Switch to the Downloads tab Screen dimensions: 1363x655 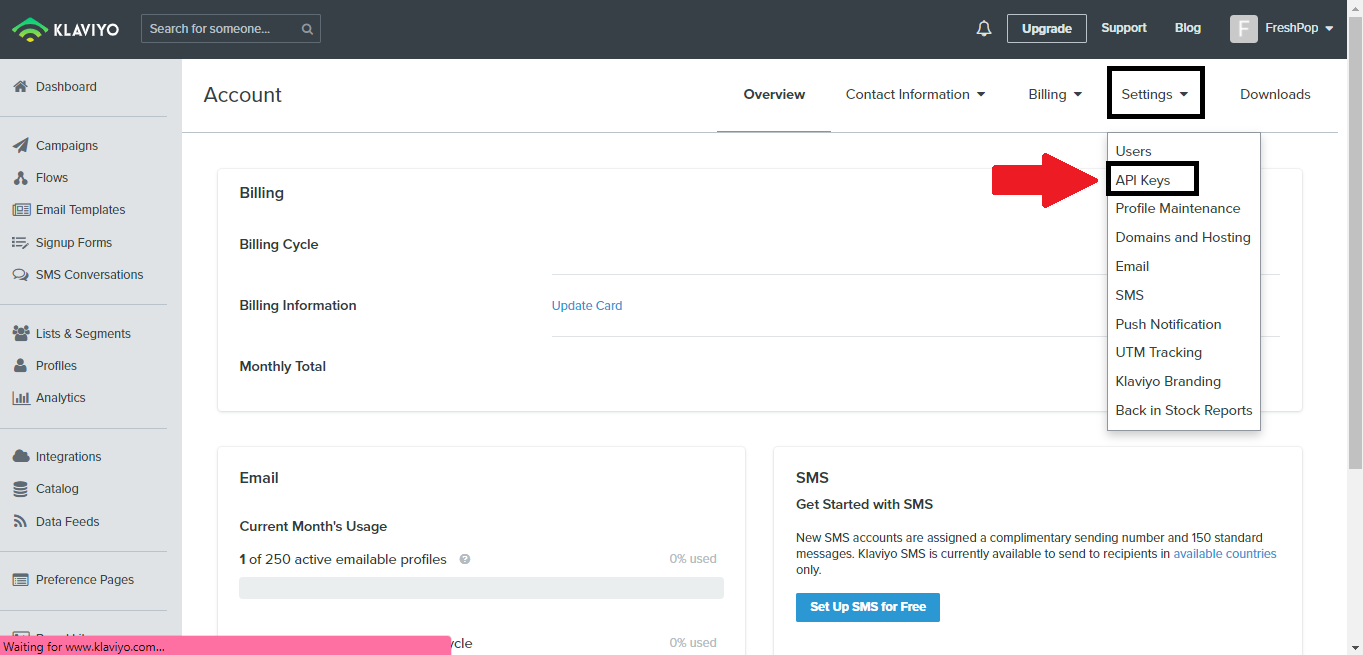(1275, 95)
